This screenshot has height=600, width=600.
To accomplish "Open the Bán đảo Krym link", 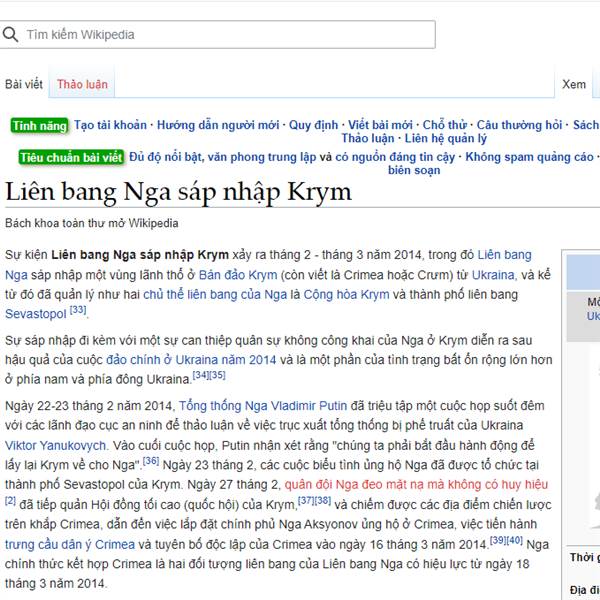I will (238, 275).
